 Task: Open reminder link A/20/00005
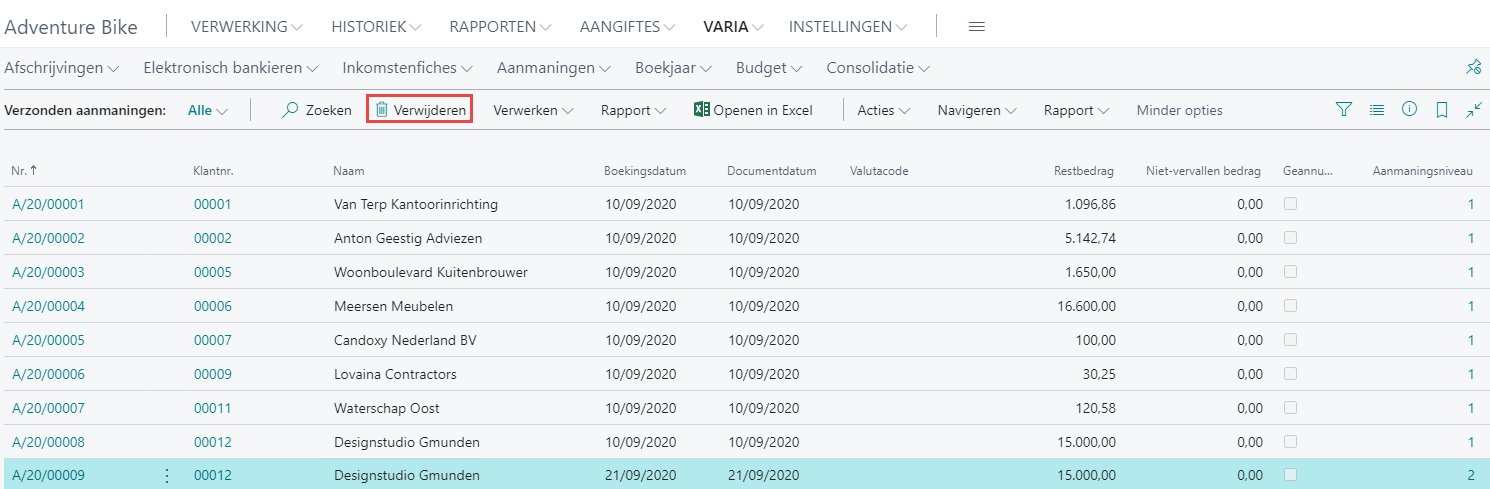coord(48,340)
